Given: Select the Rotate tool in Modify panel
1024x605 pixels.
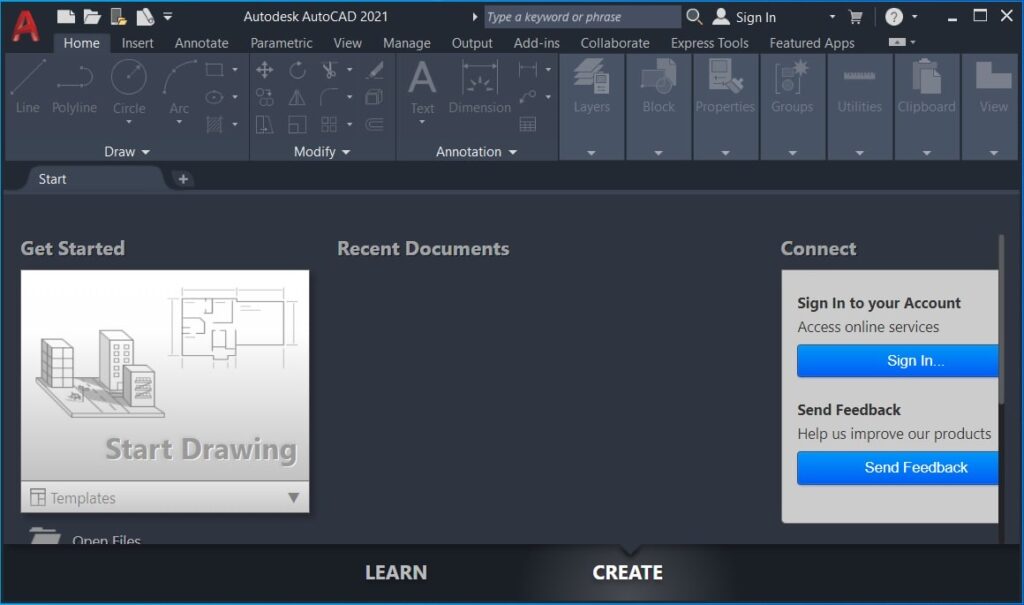Looking at the screenshot, I should (x=297, y=69).
